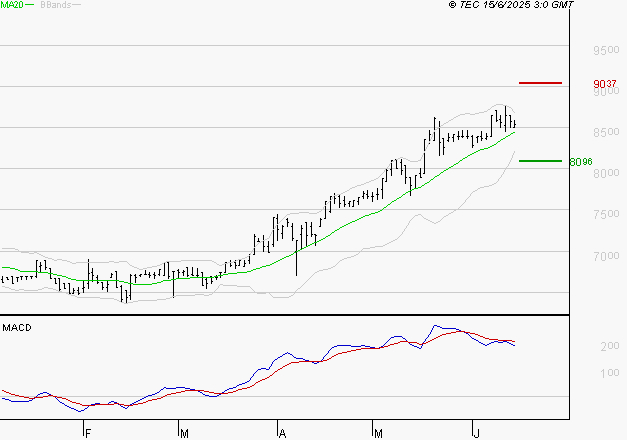Click the F month marker on time axis

pyautogui.click(x=88, y=433)
